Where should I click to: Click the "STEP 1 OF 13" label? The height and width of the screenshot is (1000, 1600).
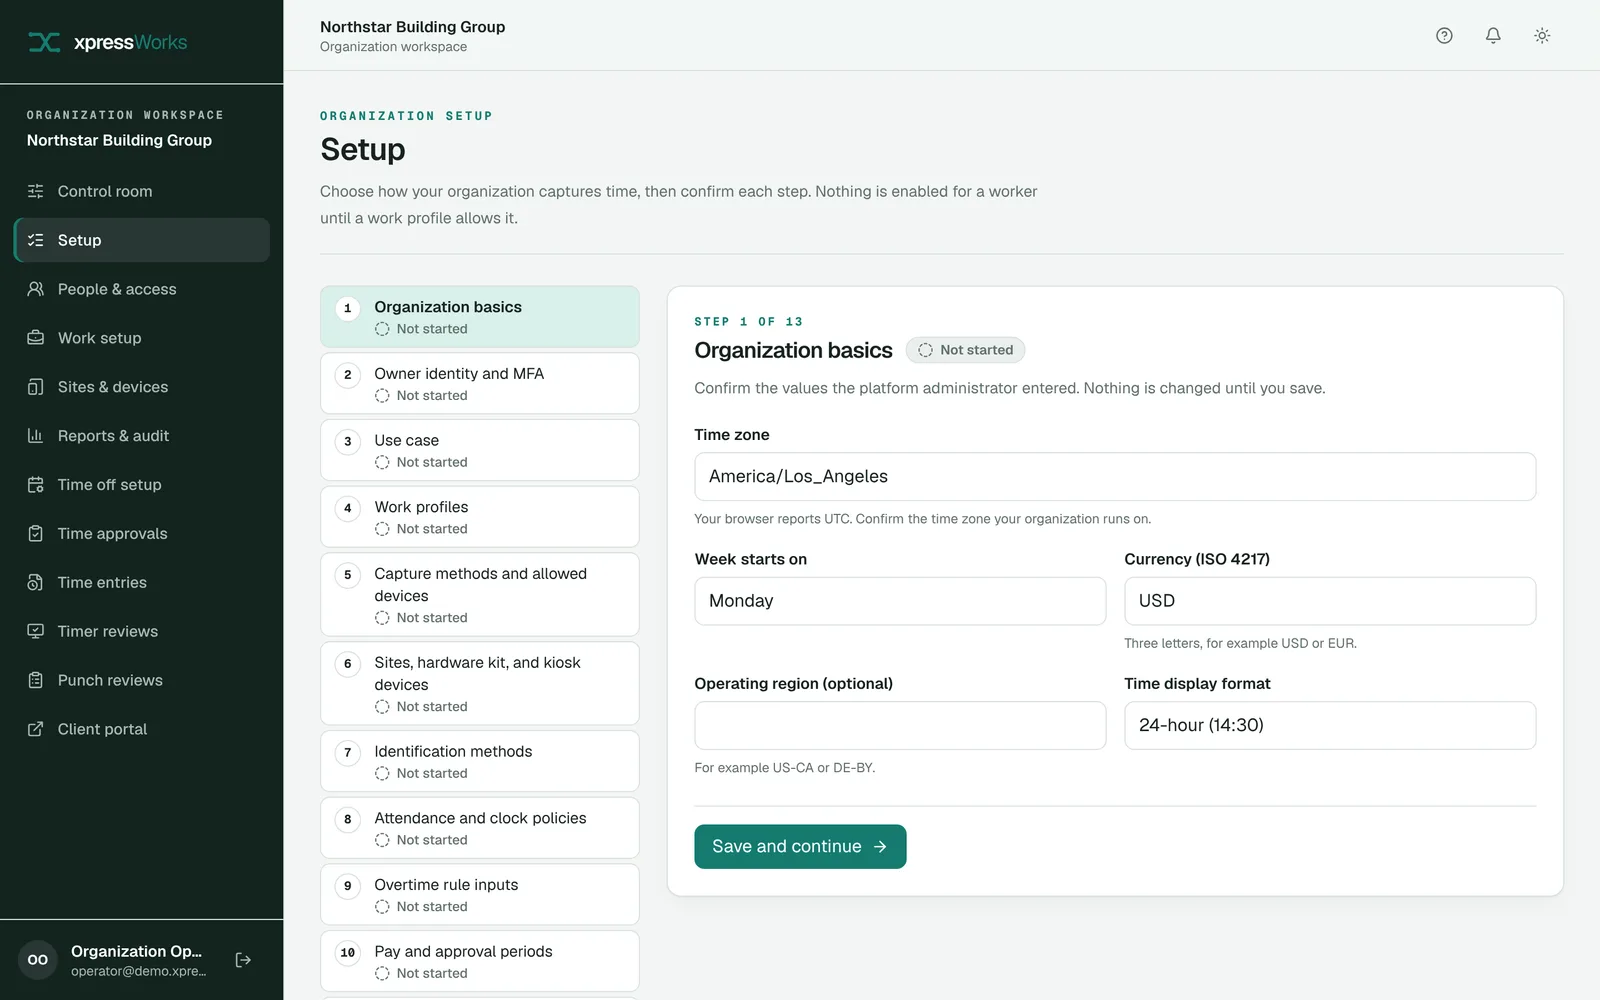749,322
